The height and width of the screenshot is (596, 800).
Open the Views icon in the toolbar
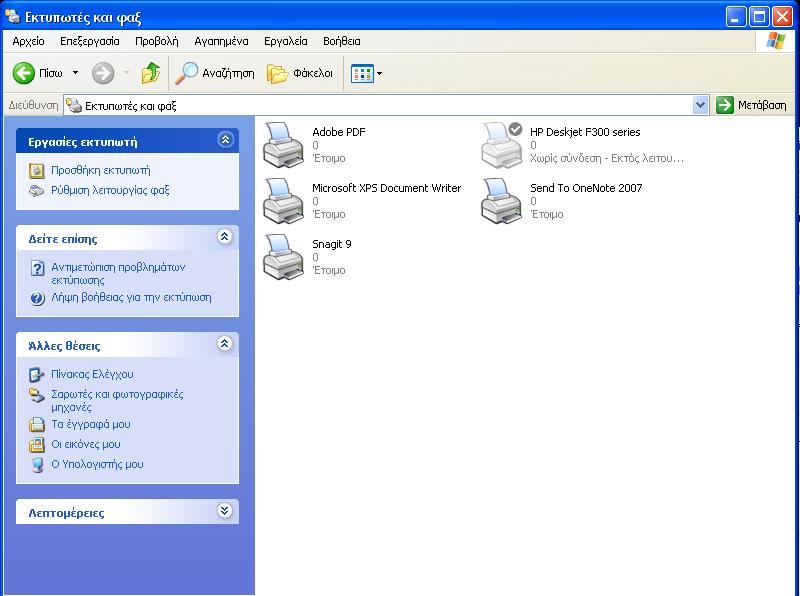point(362,73)
